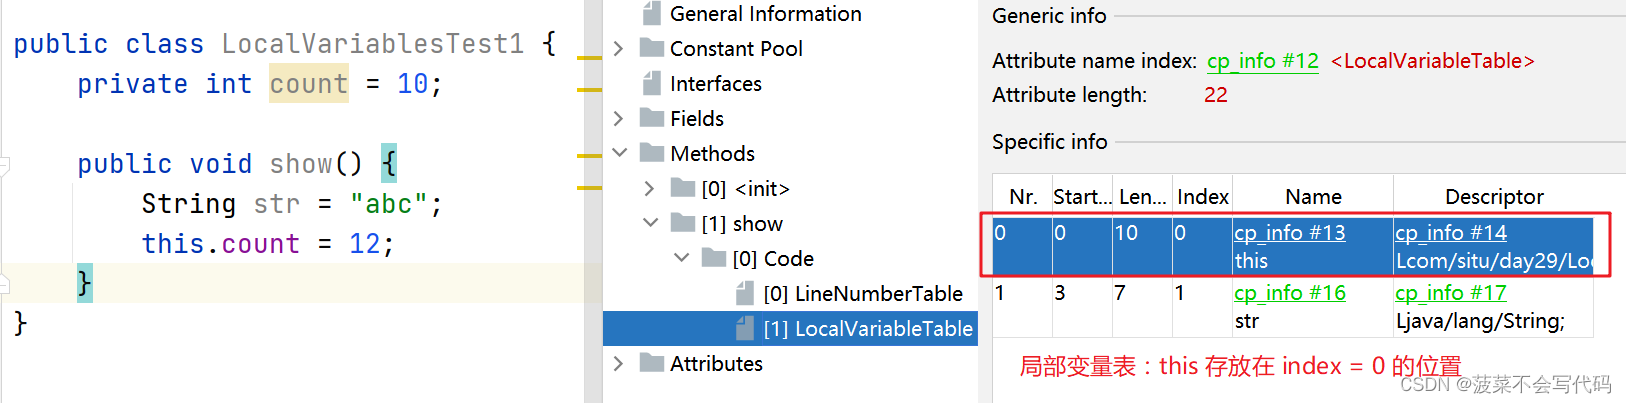Select the Fields tree item
Screen dimensions: 1626x403
(x=696, y=118)
